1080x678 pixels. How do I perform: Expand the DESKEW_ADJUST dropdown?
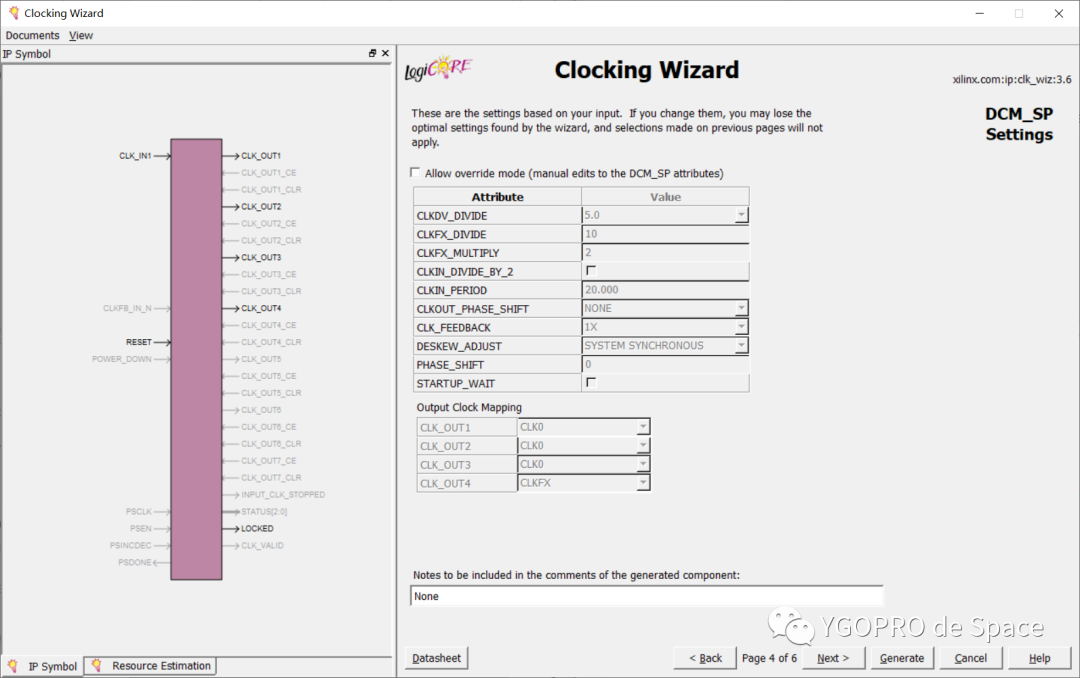[740, 345]
